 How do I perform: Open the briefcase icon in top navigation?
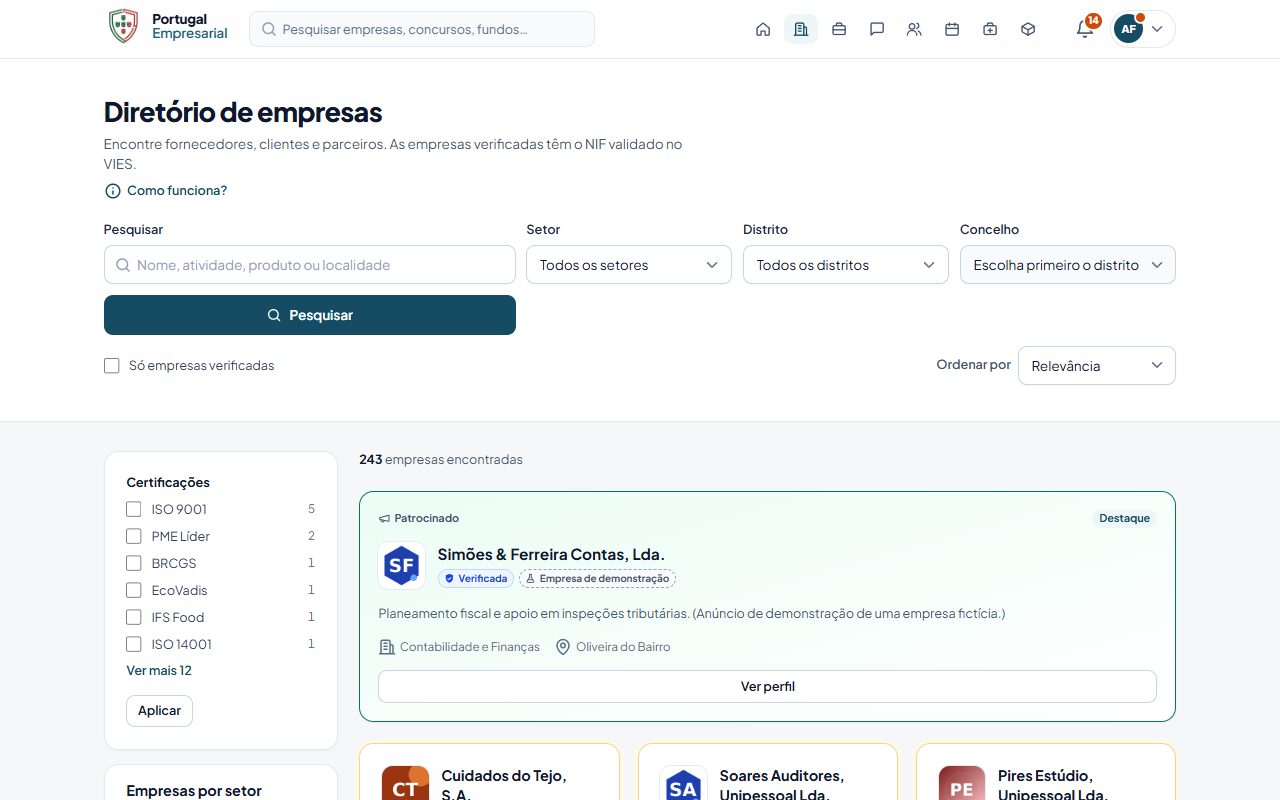[839, 29]
